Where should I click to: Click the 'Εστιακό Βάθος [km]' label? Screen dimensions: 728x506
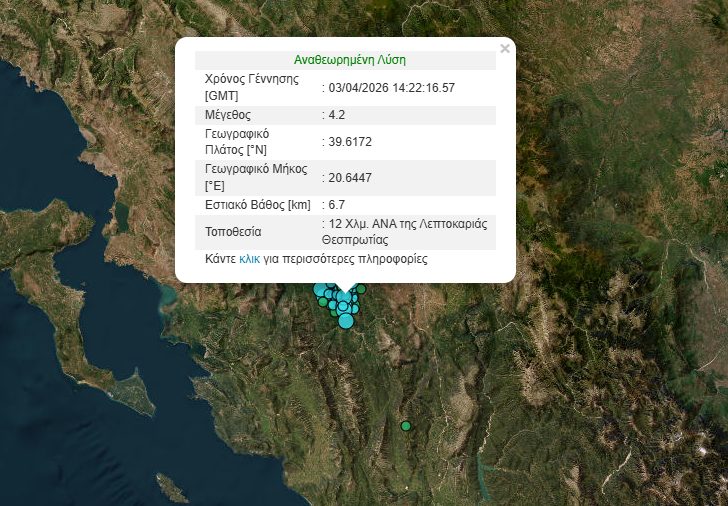(258, 205)
